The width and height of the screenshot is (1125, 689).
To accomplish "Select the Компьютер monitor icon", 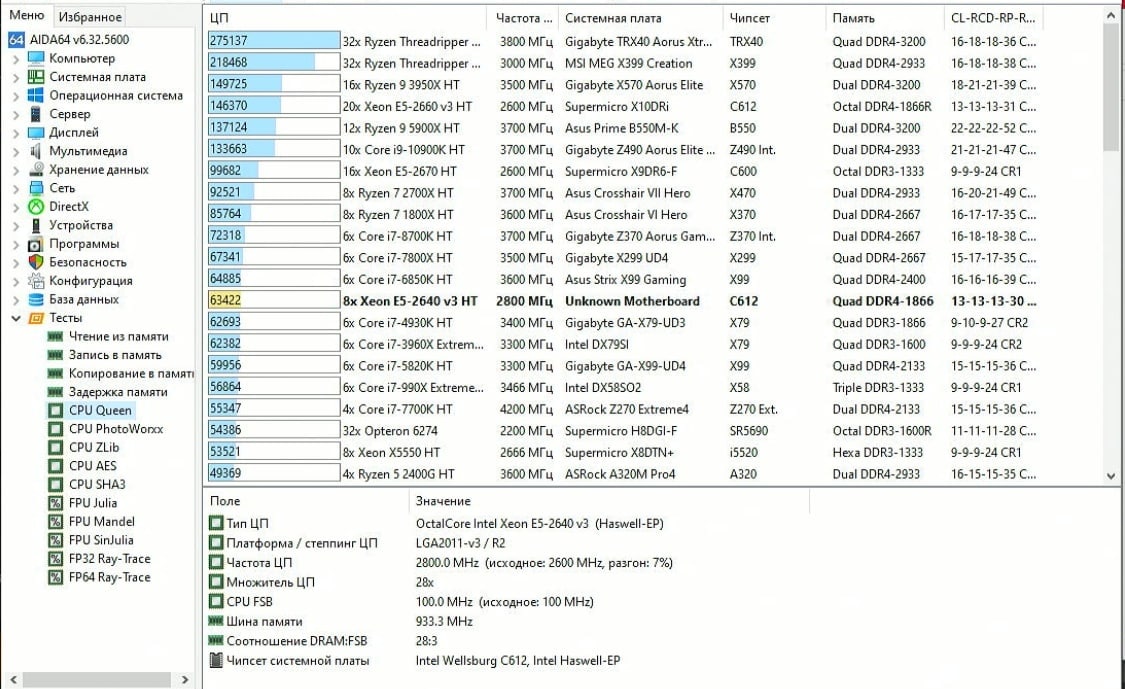I will 35,58.
